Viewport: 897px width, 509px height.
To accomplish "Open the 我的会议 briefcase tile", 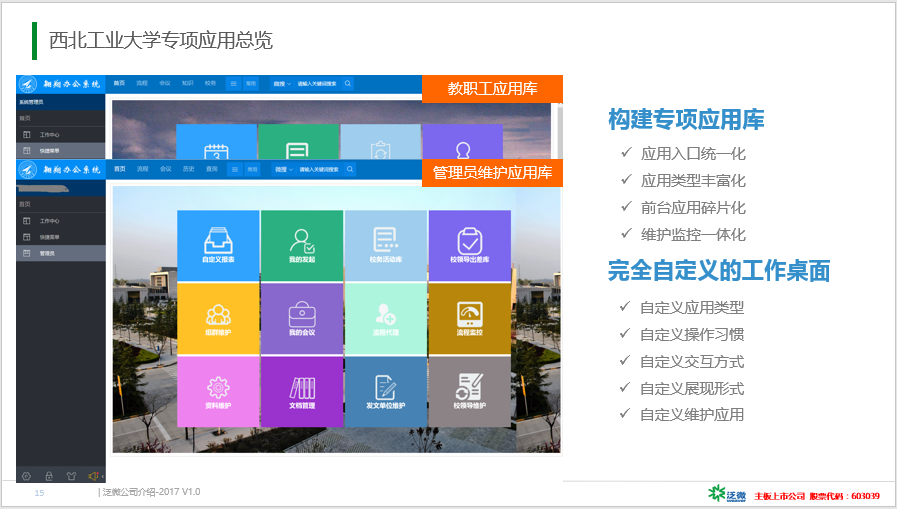I will click(302, 319).
